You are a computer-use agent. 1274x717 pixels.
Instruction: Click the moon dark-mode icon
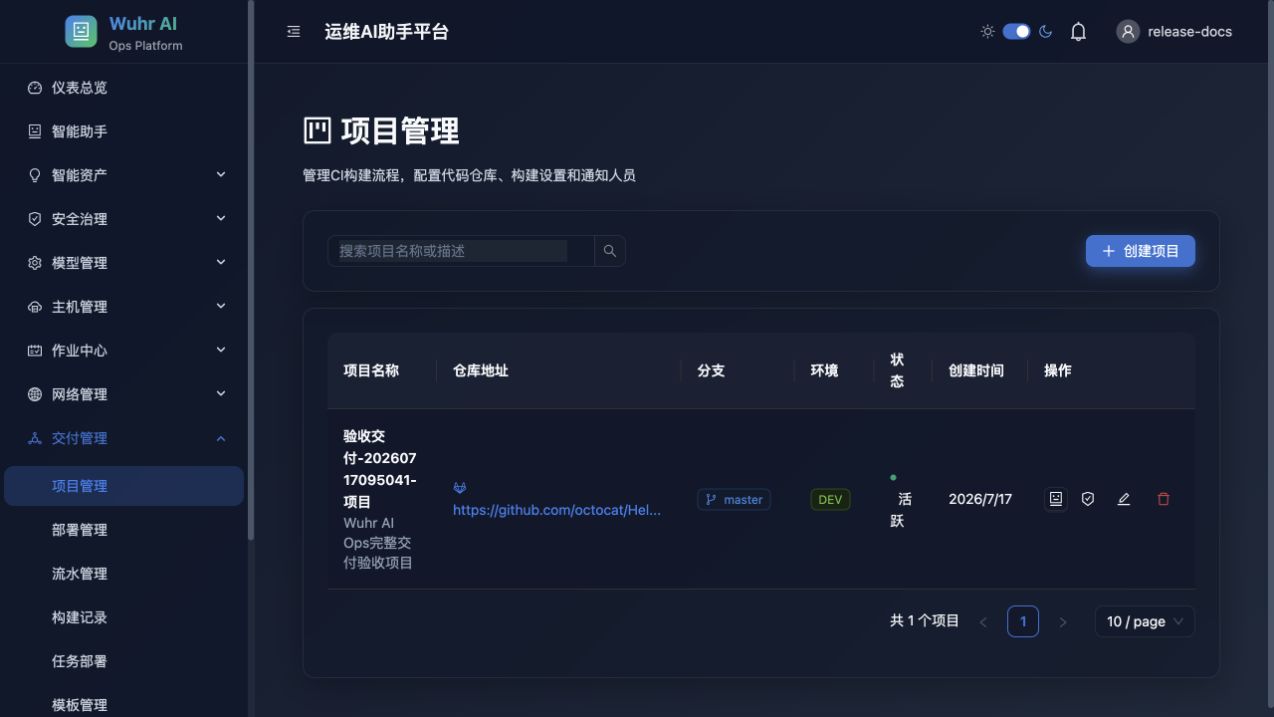point(1045,31)
